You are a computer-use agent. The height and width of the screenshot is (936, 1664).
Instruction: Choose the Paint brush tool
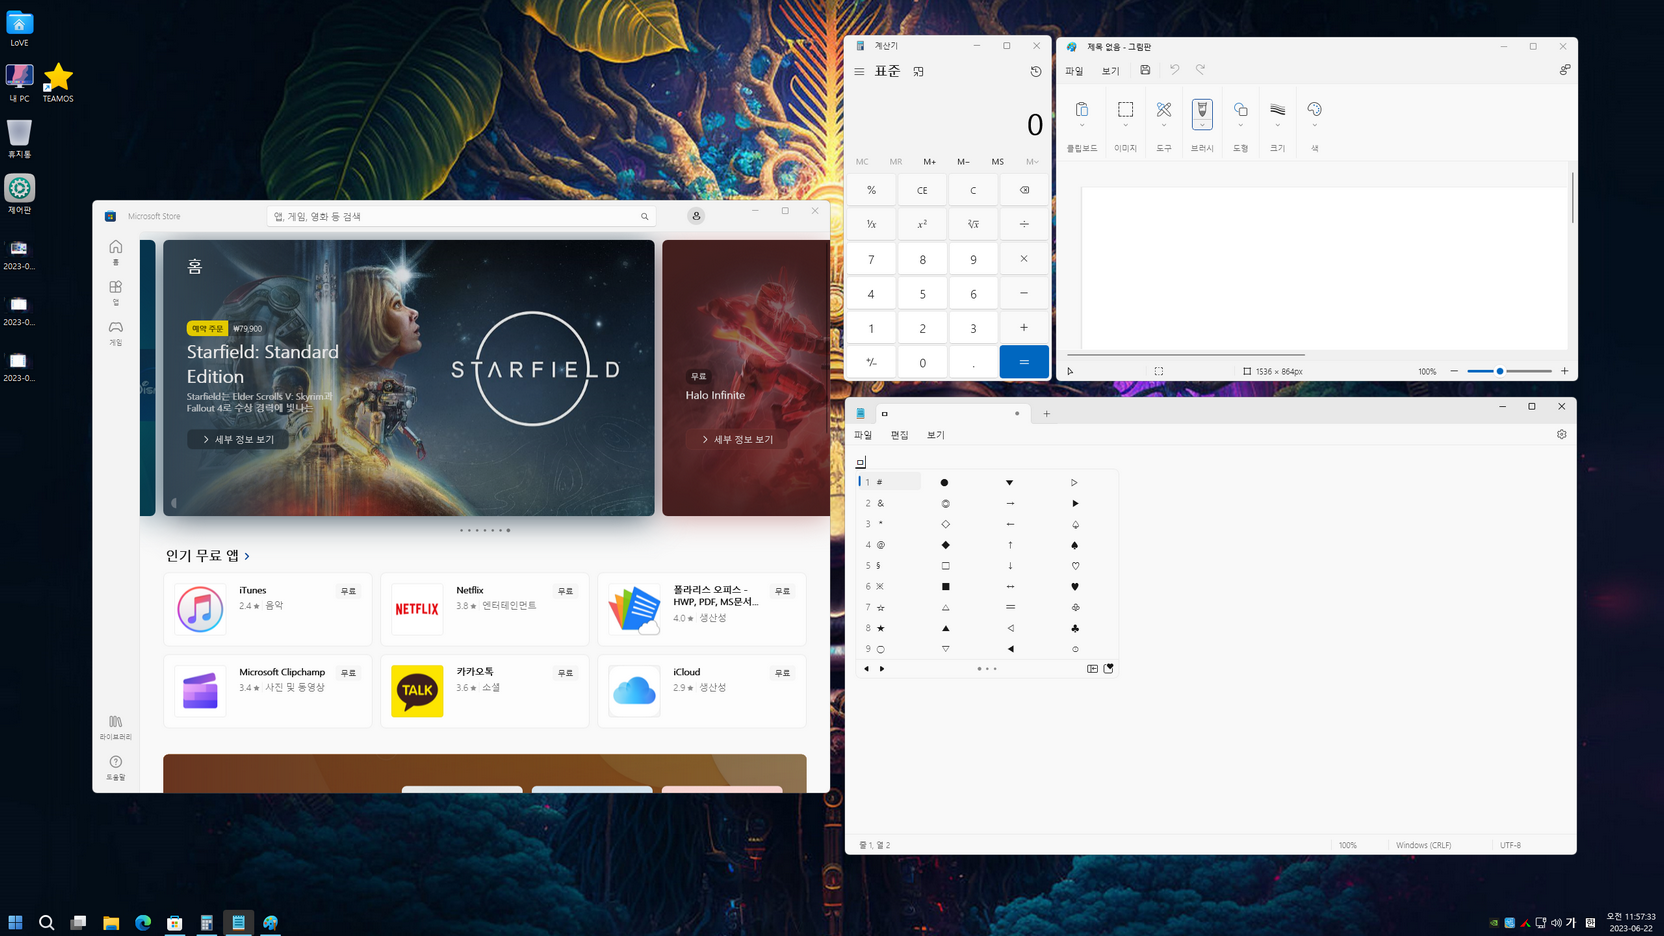click(x=1202, y=109)
